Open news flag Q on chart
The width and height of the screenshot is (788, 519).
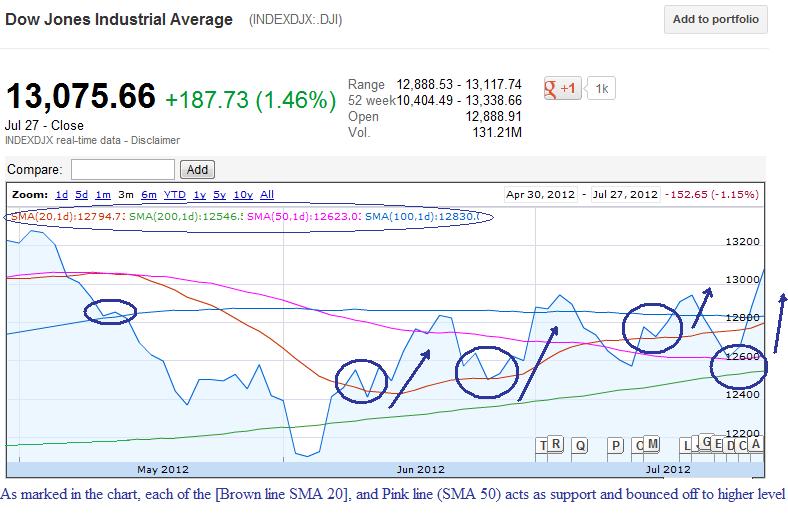point(580,446)
